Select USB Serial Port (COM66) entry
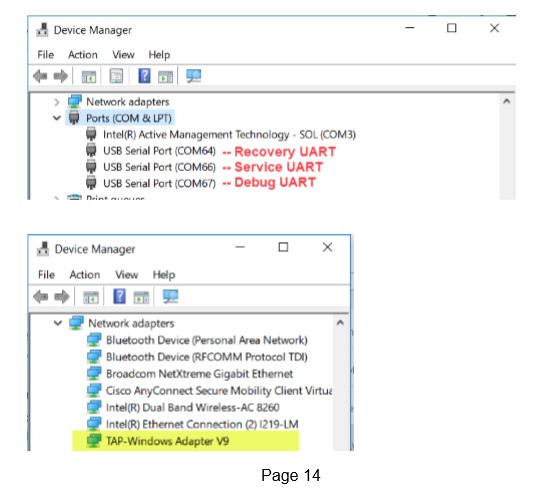This screenshot has height=493, width=555. point(159,167)
